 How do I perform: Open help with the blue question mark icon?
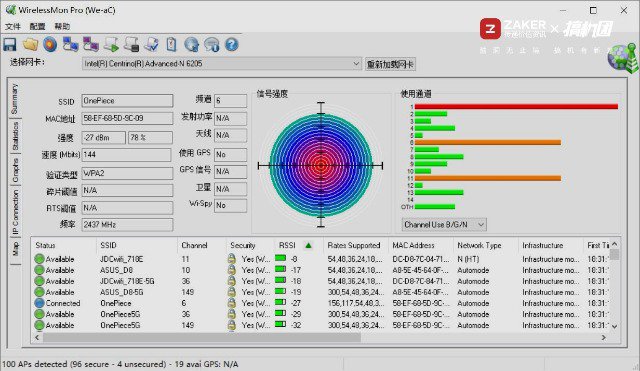pos(231,44)
